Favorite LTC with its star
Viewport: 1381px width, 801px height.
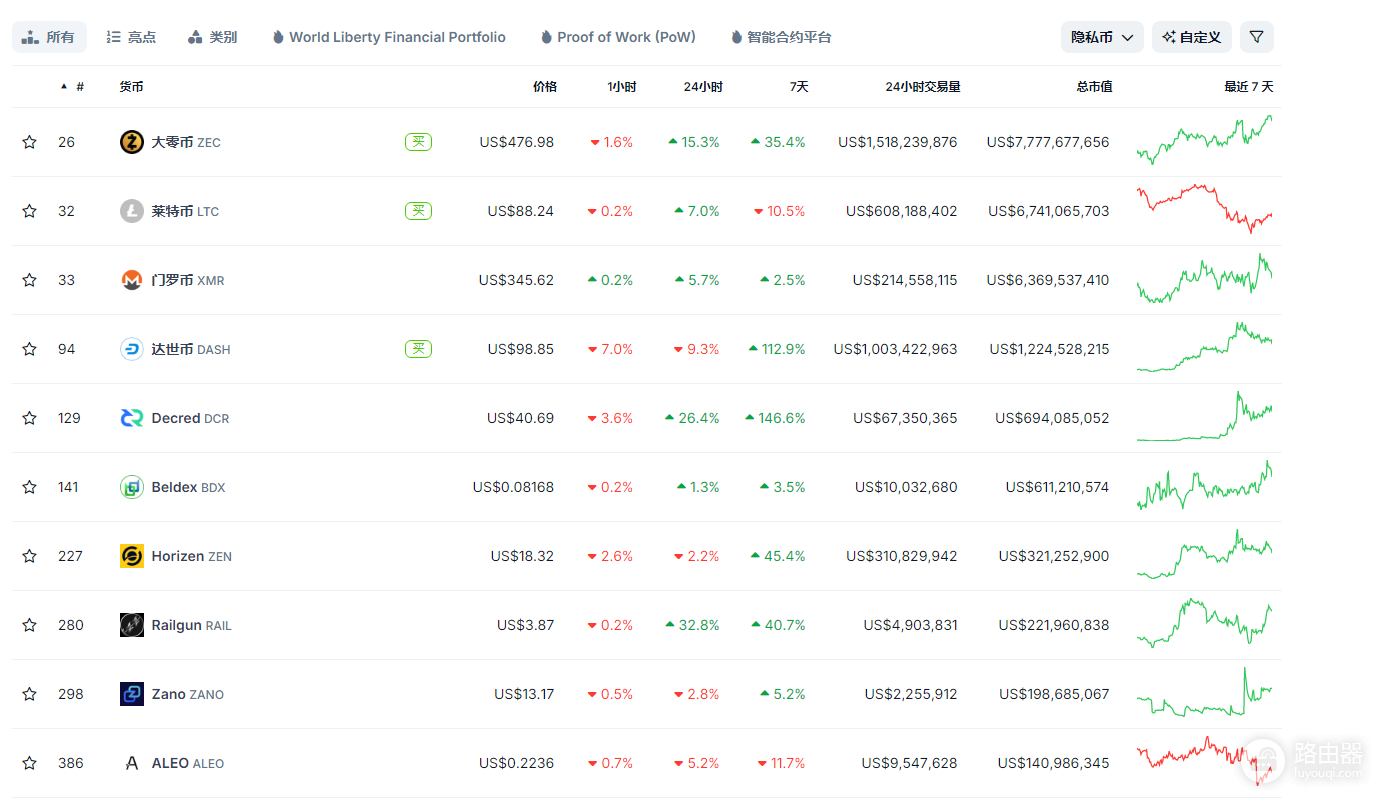pyautogui.click(x=29, y=211)
